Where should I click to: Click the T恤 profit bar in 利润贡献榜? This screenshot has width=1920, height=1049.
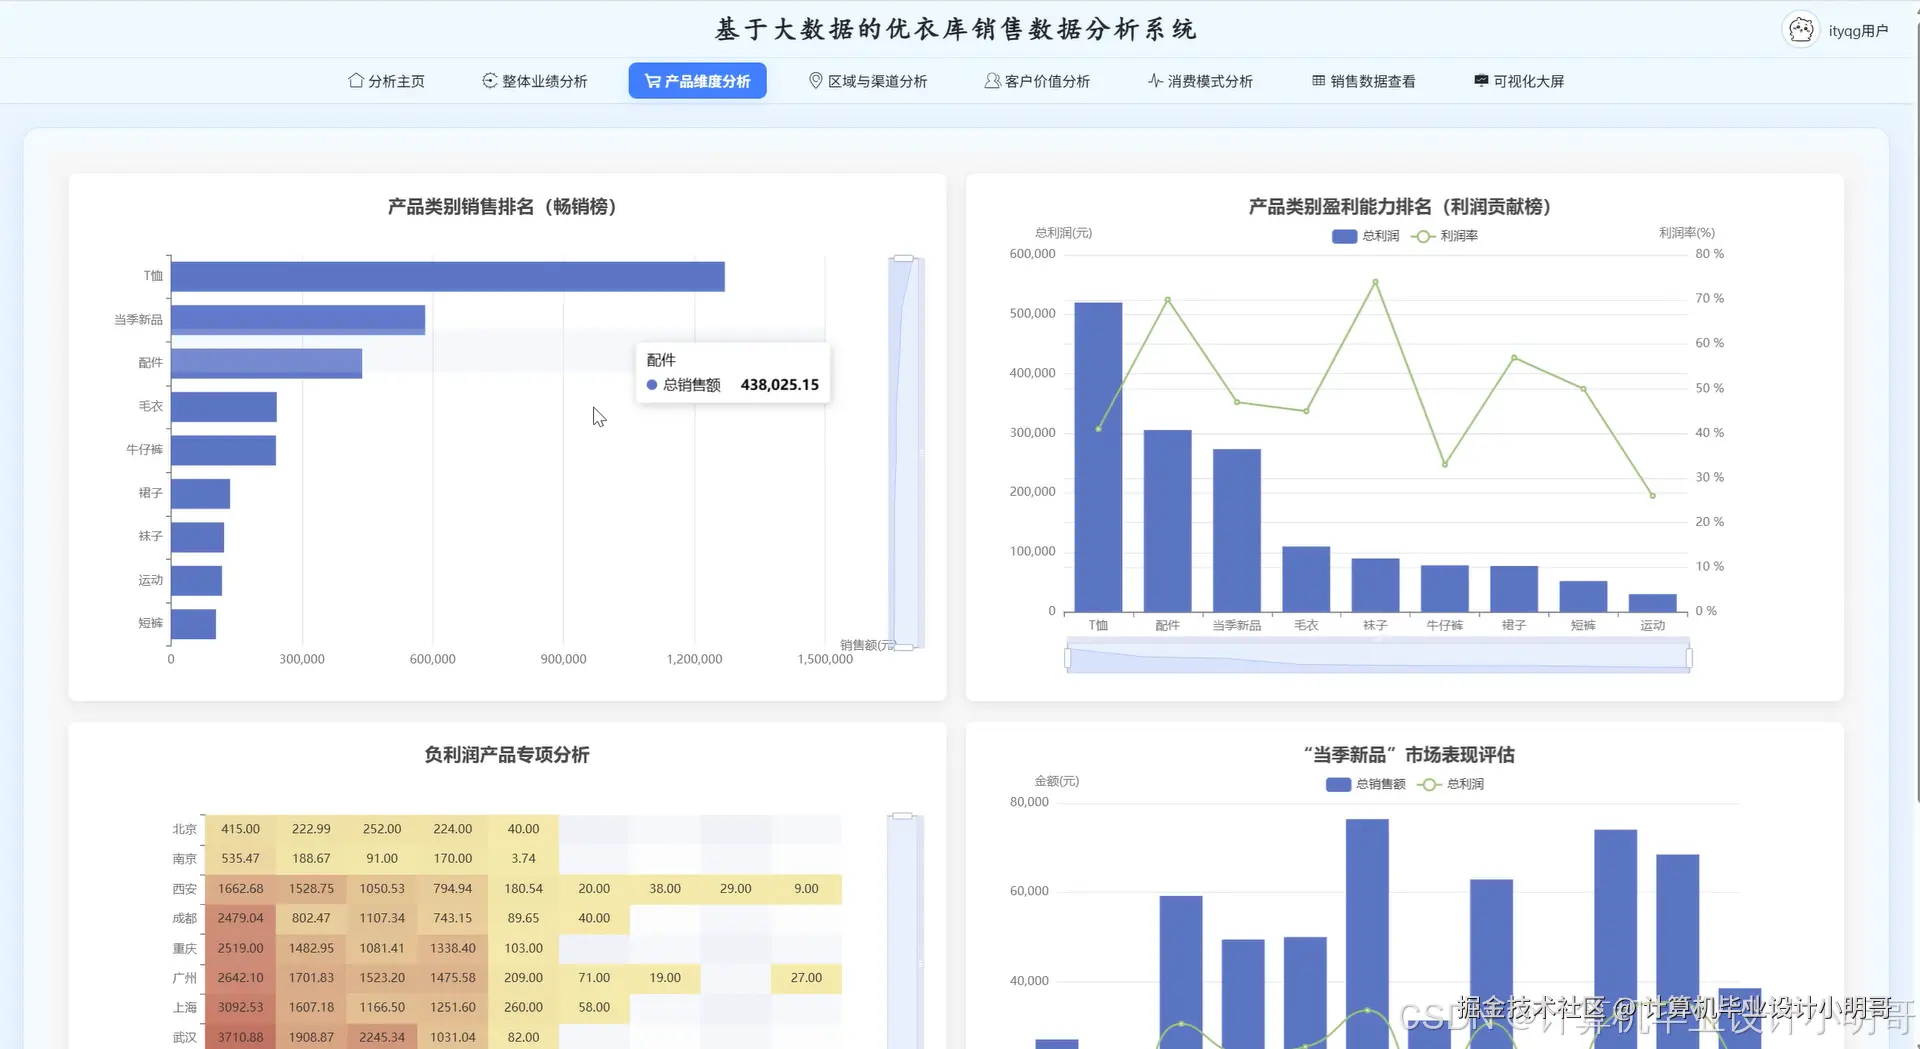pyautogui.click(x=1098, y=457)
